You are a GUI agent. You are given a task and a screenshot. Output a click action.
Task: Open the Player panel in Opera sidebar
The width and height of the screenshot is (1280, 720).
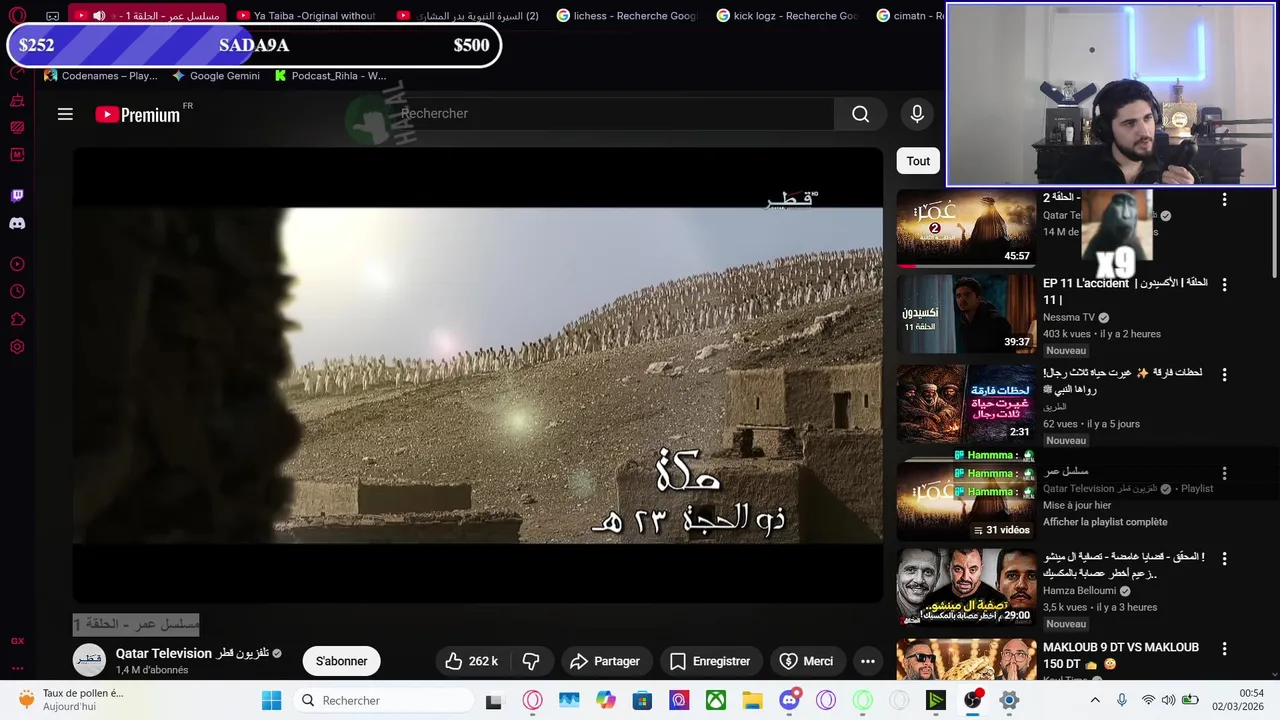pos(17,264)
